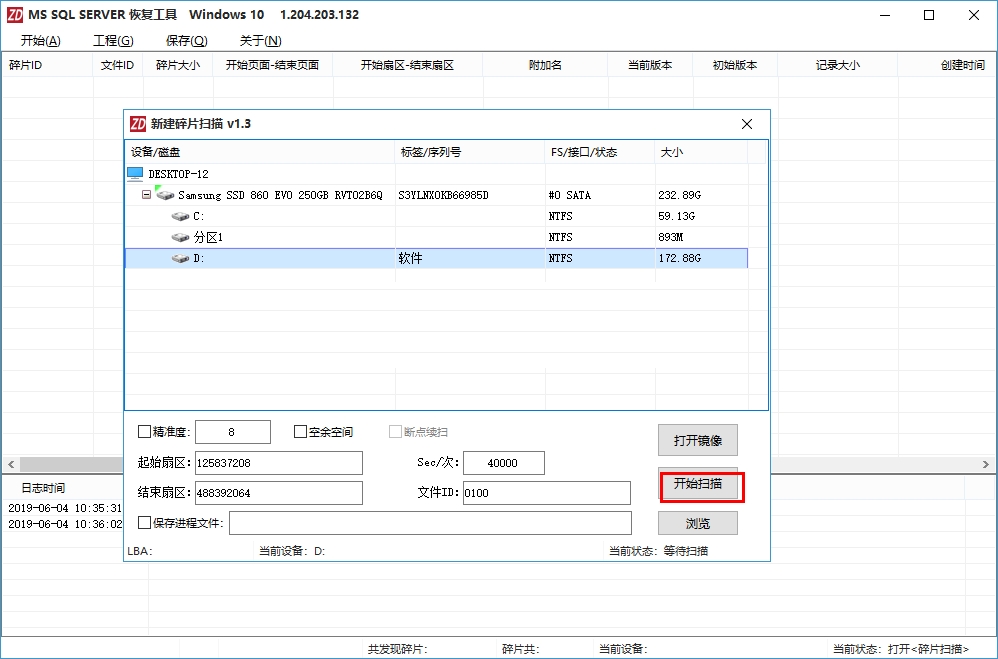Click the main window 文件ID column header

[118, 65]
